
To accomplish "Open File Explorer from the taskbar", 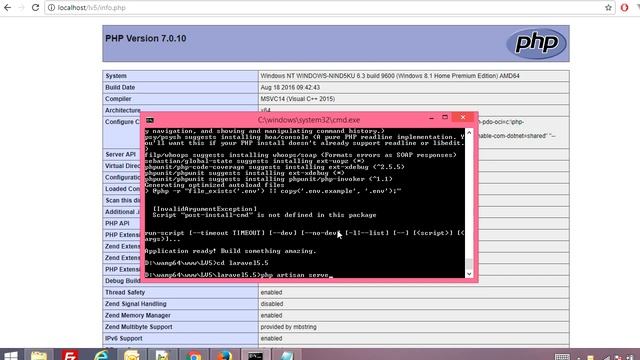I will (x=39, y=356).
